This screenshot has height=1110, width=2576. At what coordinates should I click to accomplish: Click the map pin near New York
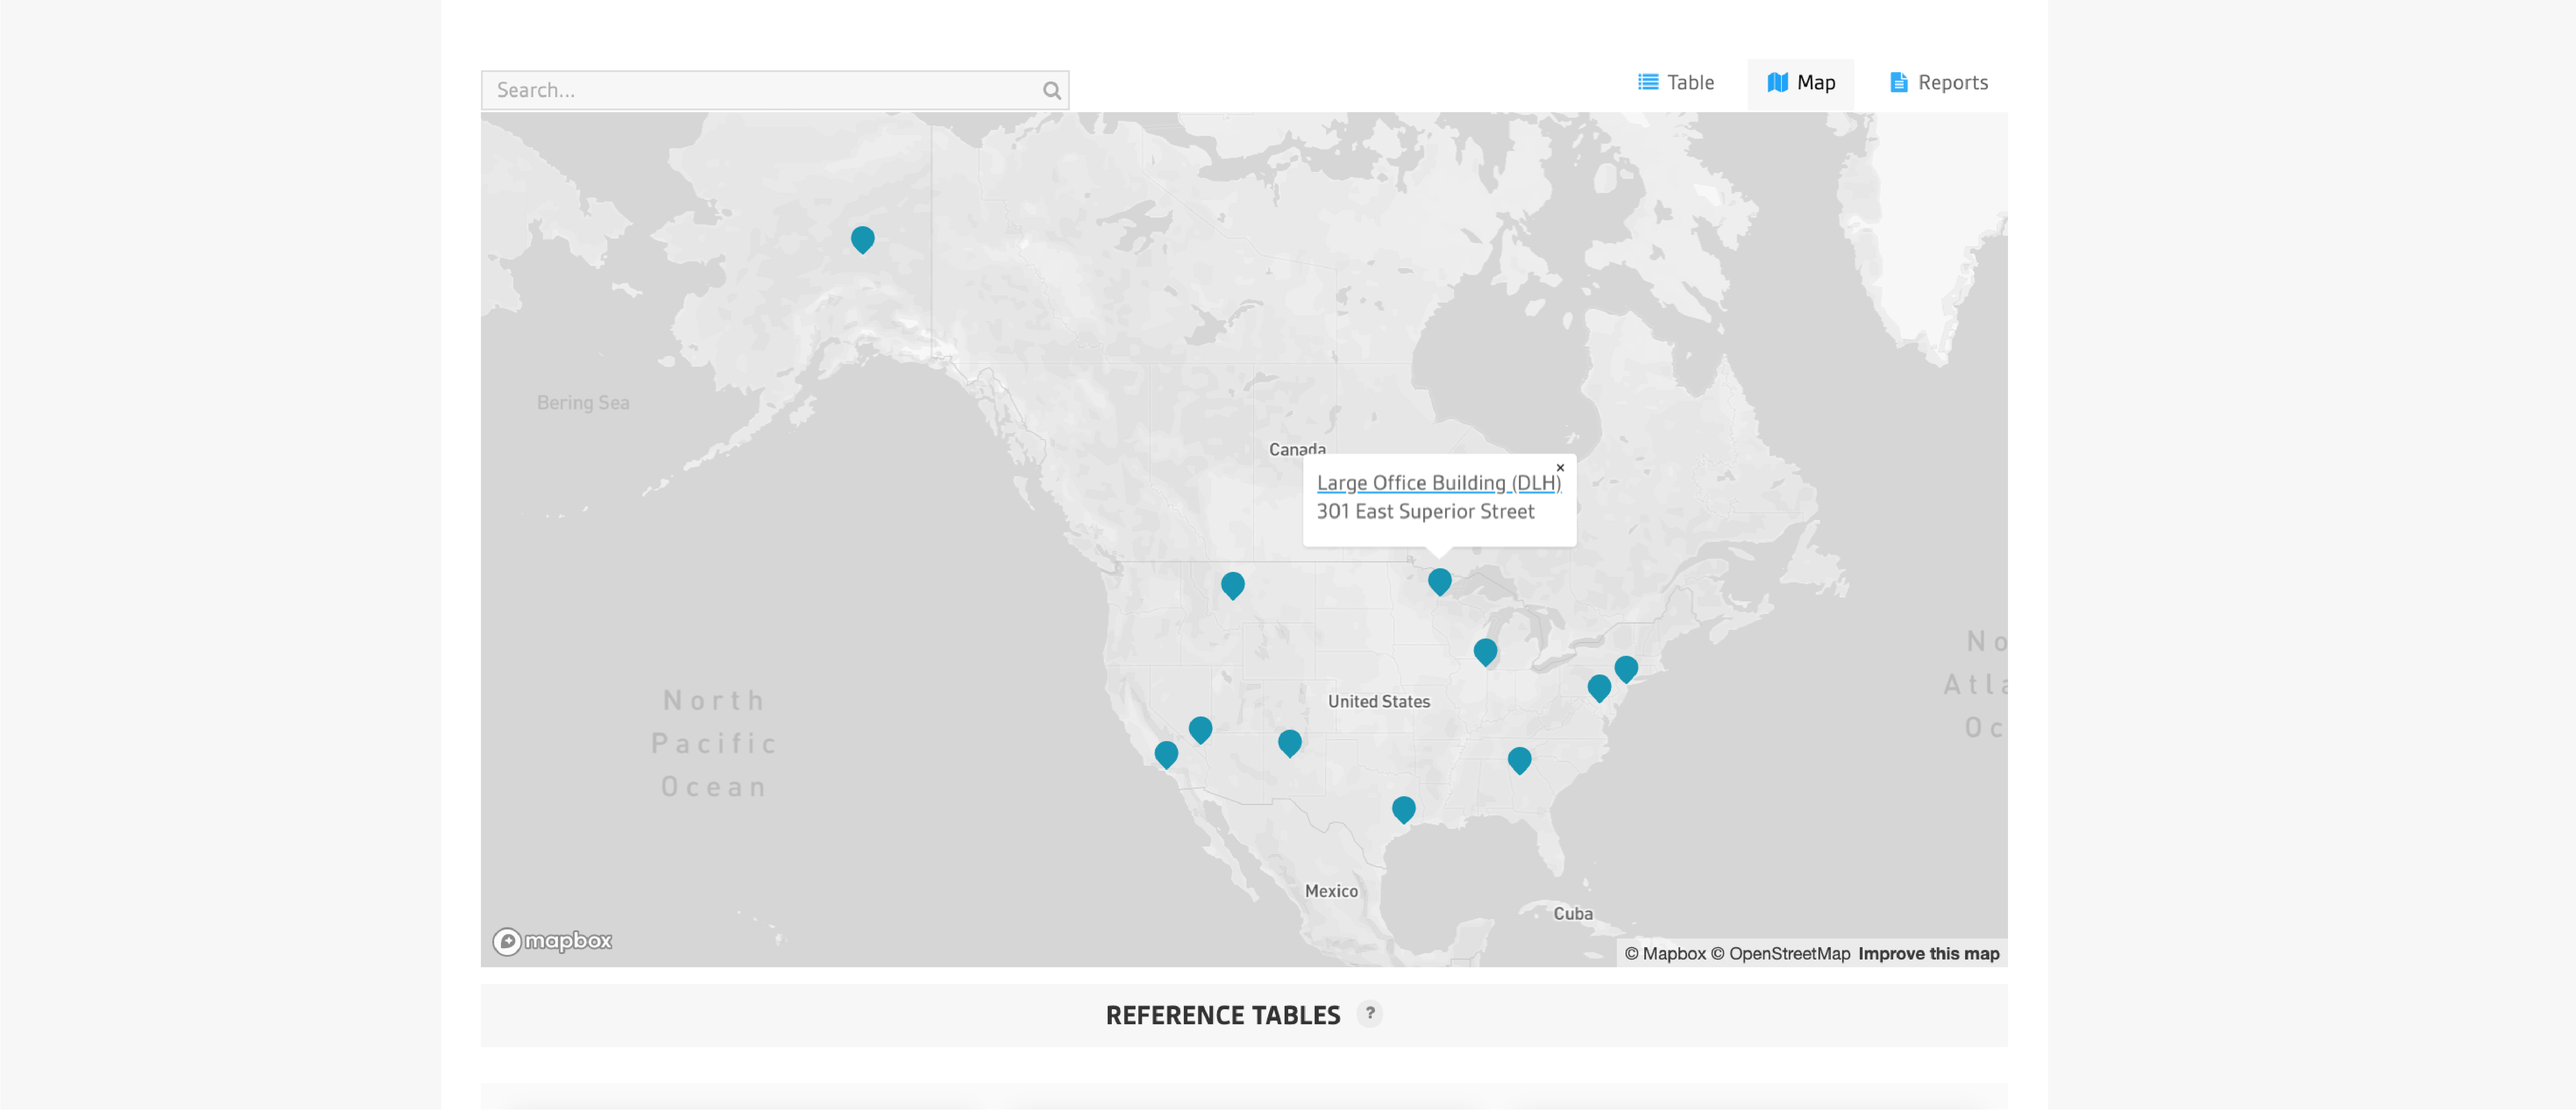[1626, 669]
